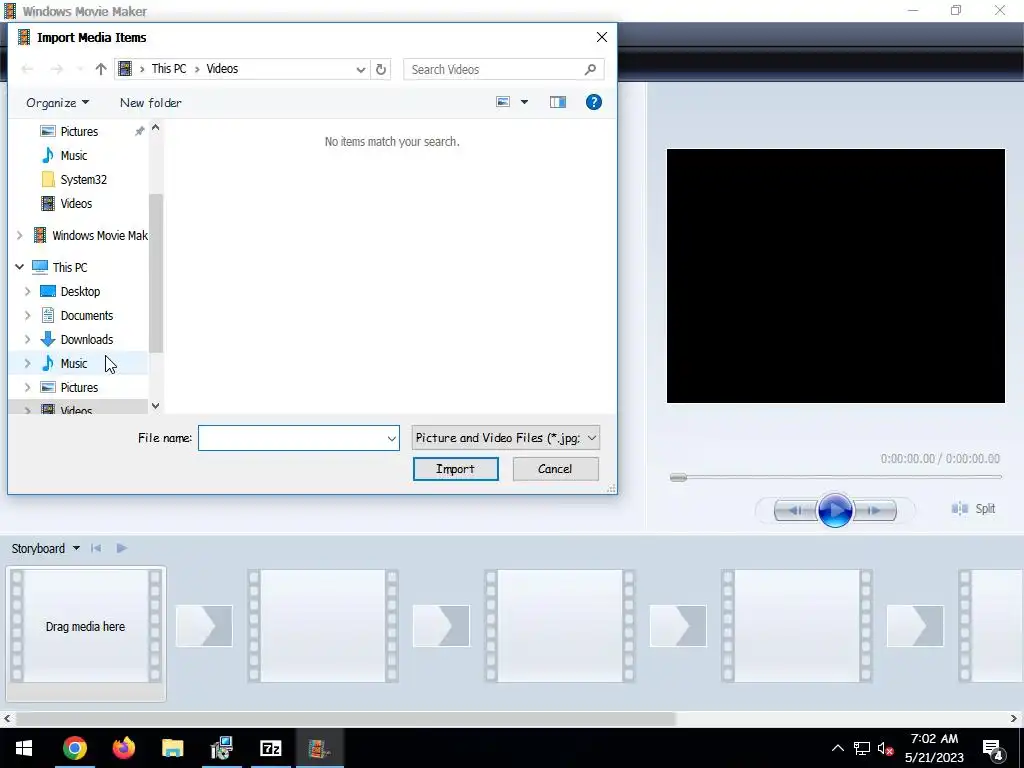Open the Windows Start menu

[x=24, y=748]
